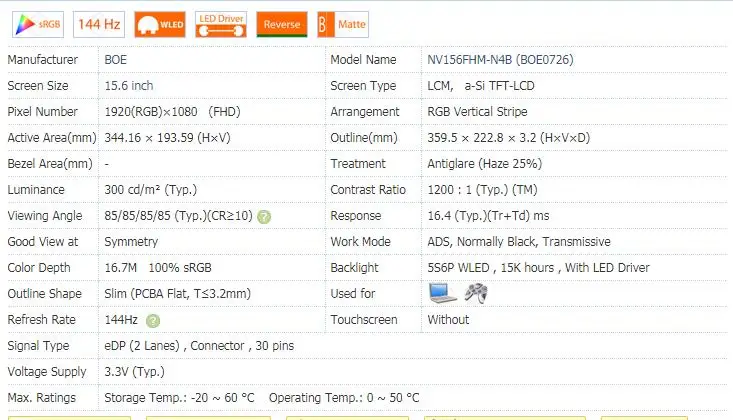
Task: Click the Model Name label
Action: [363, 60]
